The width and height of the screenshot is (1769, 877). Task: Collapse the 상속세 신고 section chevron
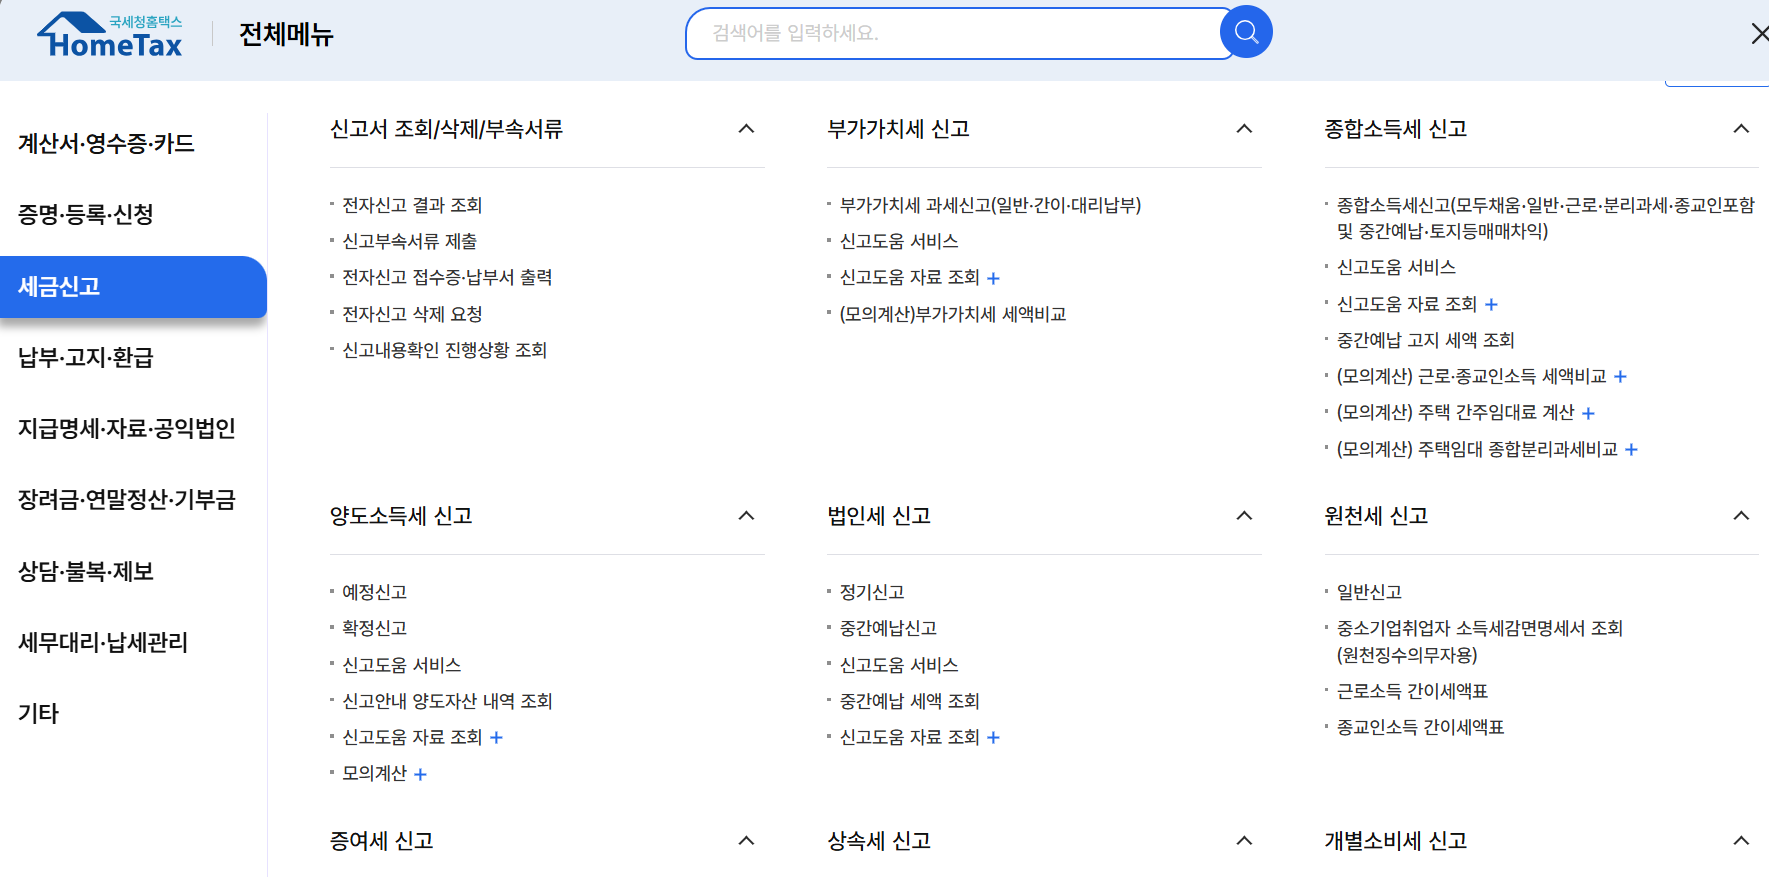coord(1244,841)
